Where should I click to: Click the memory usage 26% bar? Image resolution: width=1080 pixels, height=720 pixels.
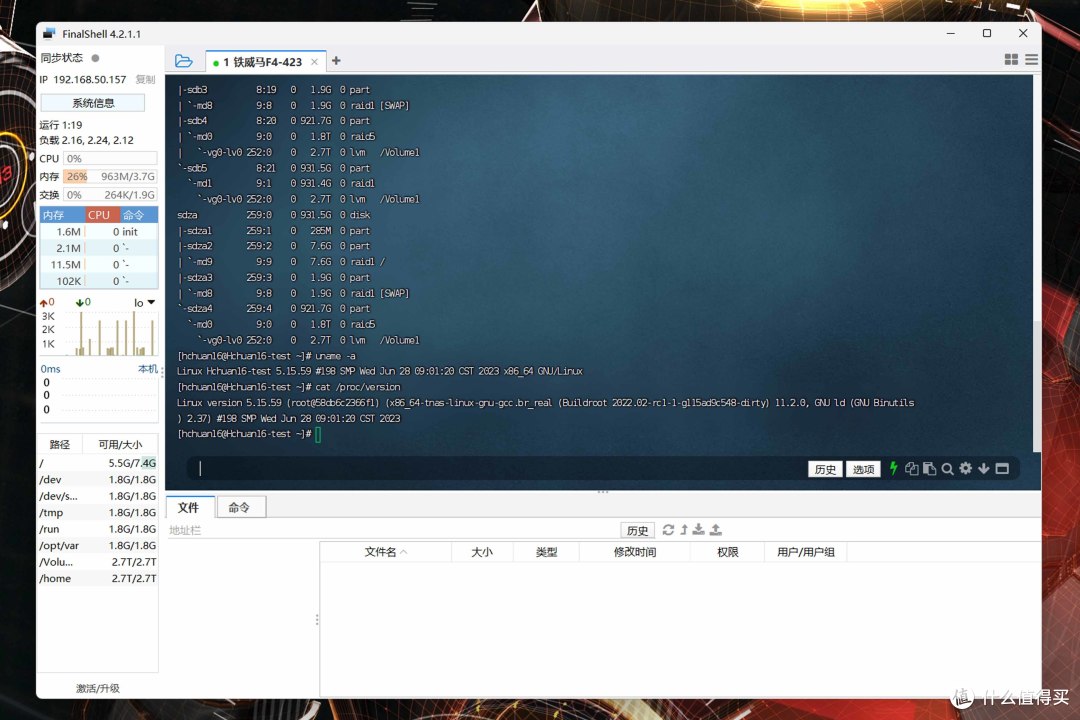tap(110, 176)
